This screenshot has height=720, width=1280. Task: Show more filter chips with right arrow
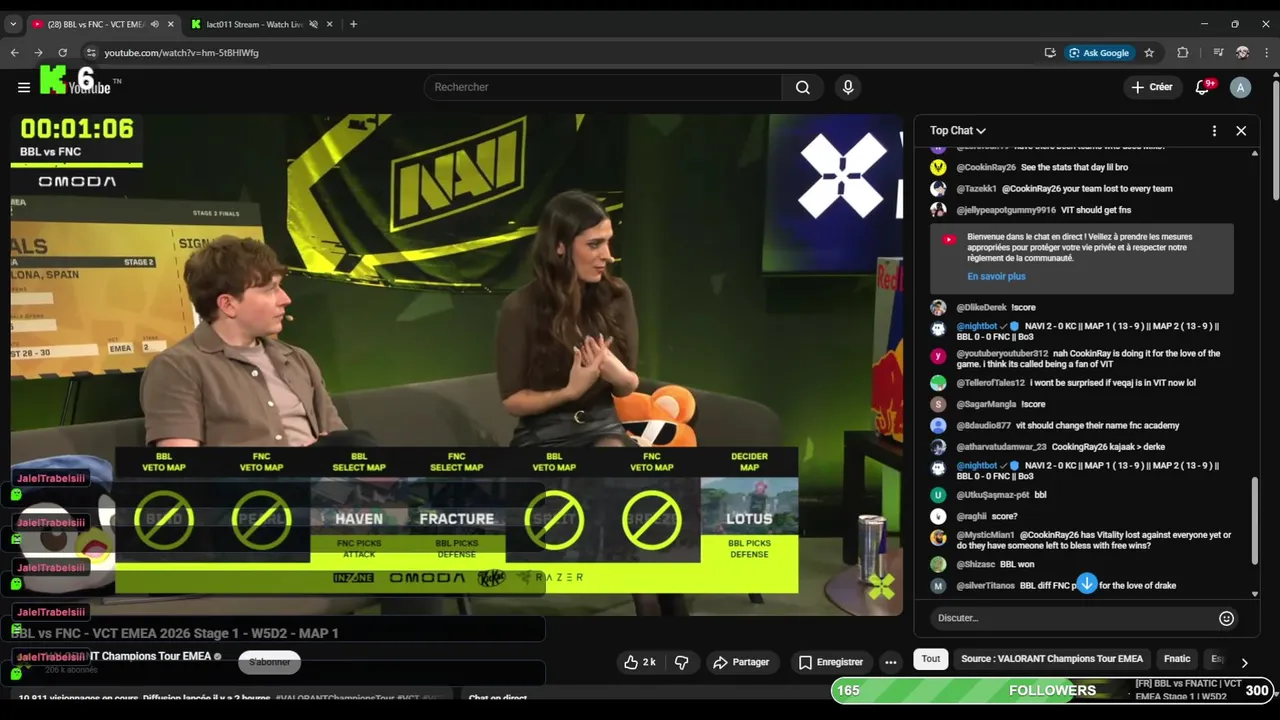pyautogui.click(x=1244, y=662)
